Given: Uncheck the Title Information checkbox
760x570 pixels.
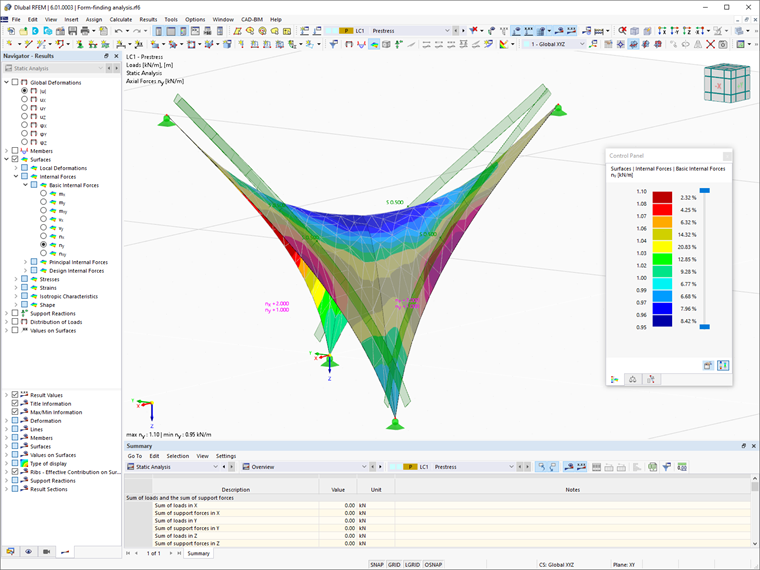Looking at the screenshot, I should pyautogui.click(x=15, y=403).
